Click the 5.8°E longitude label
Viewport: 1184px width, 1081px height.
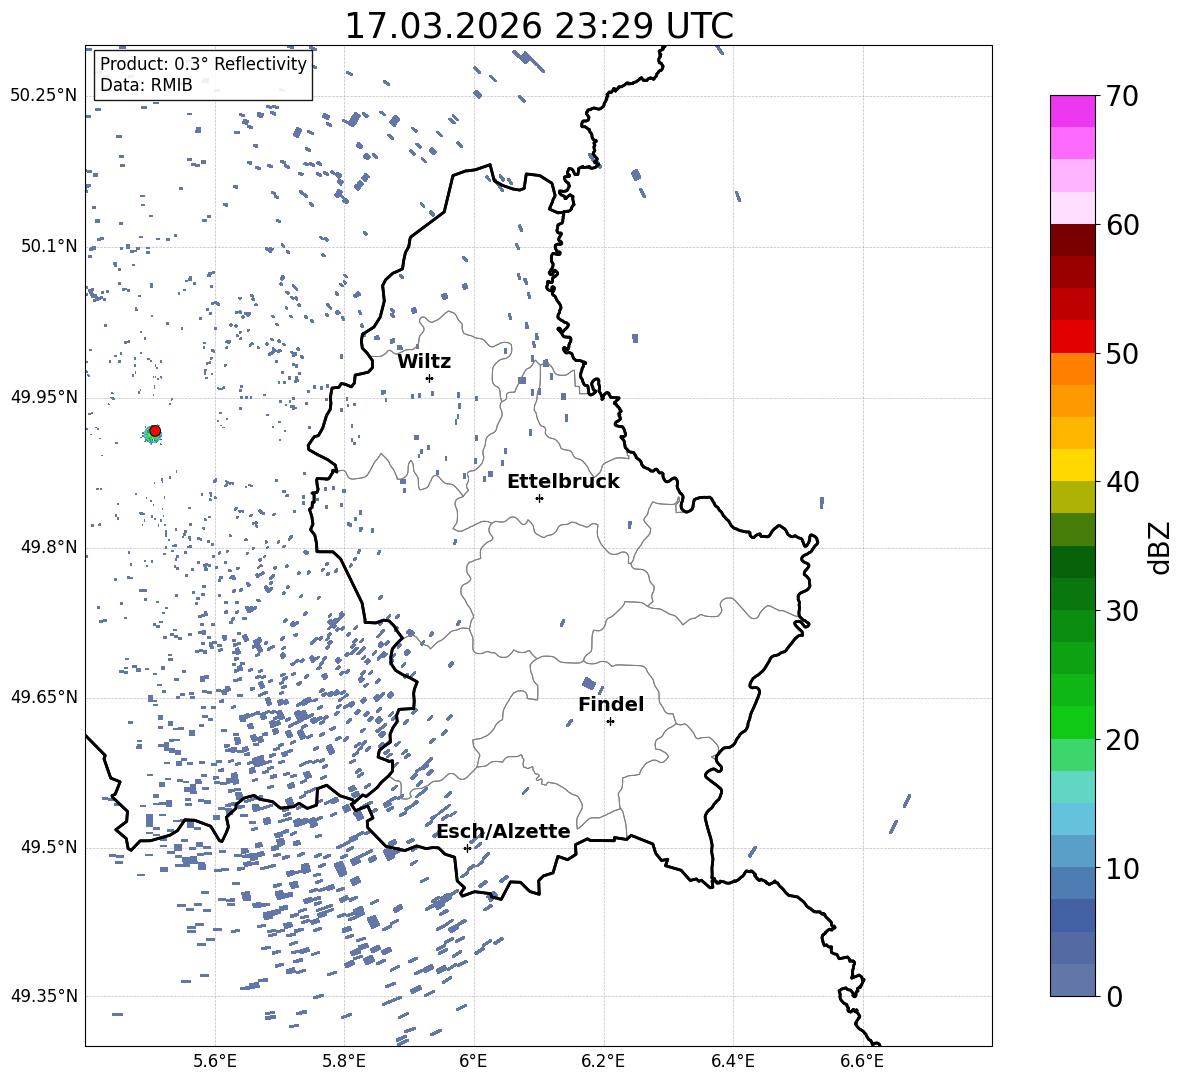tap(344, 1061)
